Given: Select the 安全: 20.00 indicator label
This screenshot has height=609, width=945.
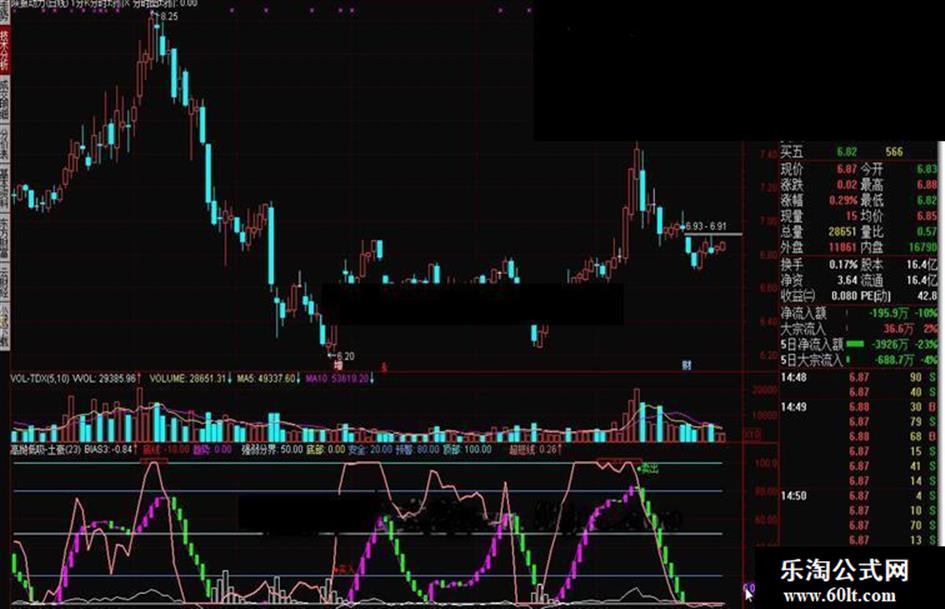Looking at the screenshot, I should tap(370, 449).
